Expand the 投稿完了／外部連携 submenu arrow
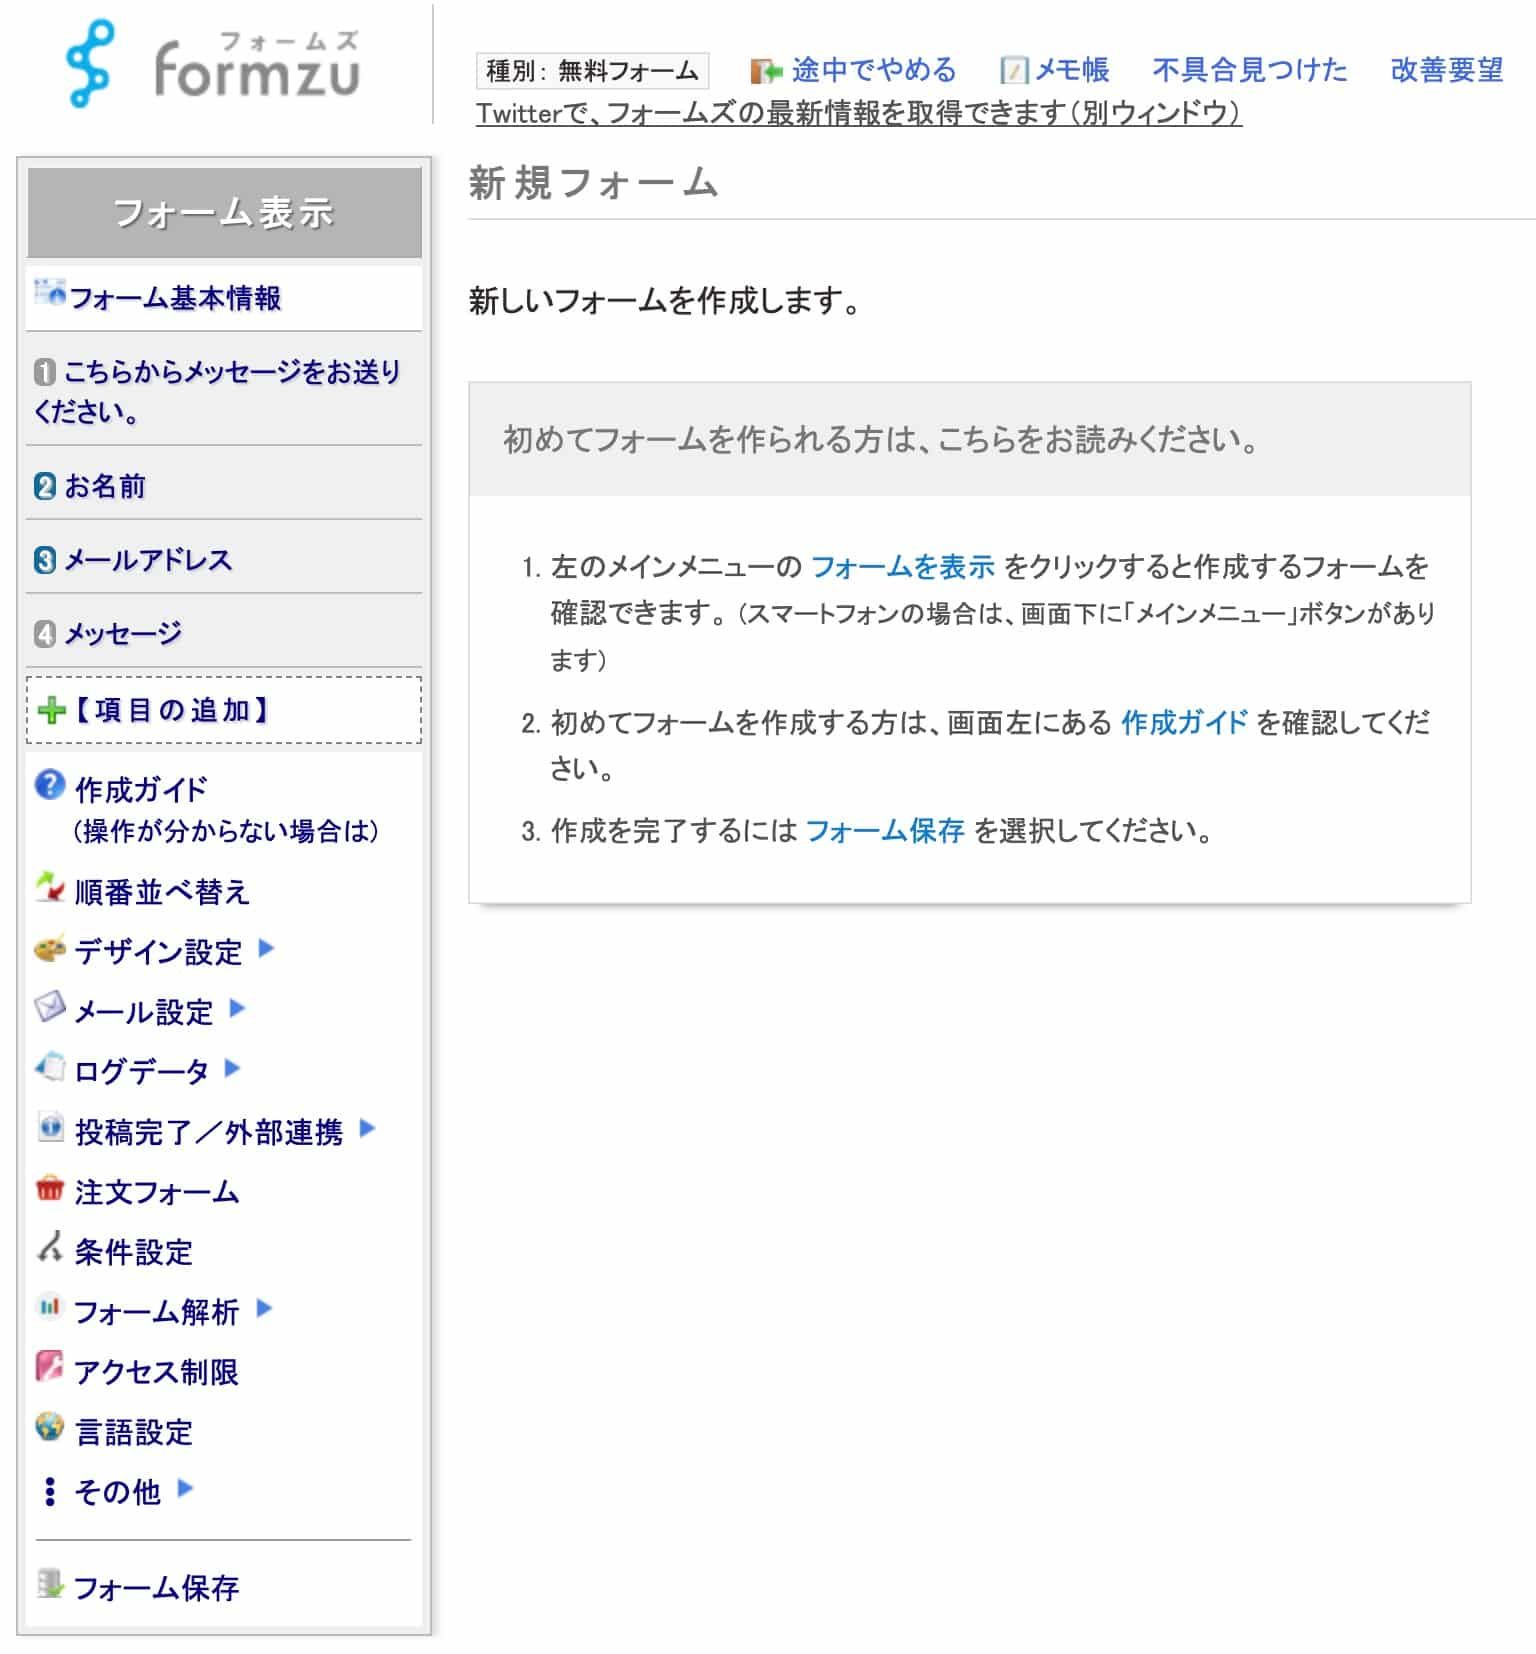 pyautogui.click(x=367, y=1128)
